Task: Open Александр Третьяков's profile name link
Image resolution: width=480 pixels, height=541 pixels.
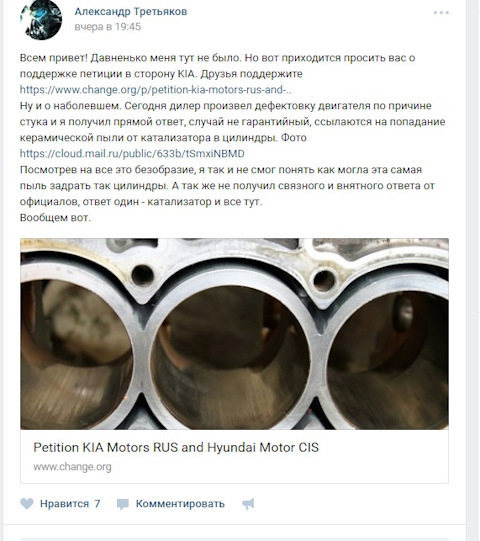Action: pyautogui.click(x=131, y=11)
